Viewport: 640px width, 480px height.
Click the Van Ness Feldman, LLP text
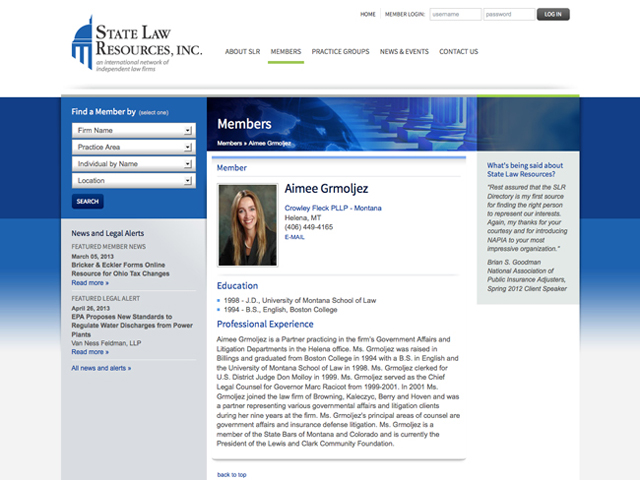click(x=106, y=343)
